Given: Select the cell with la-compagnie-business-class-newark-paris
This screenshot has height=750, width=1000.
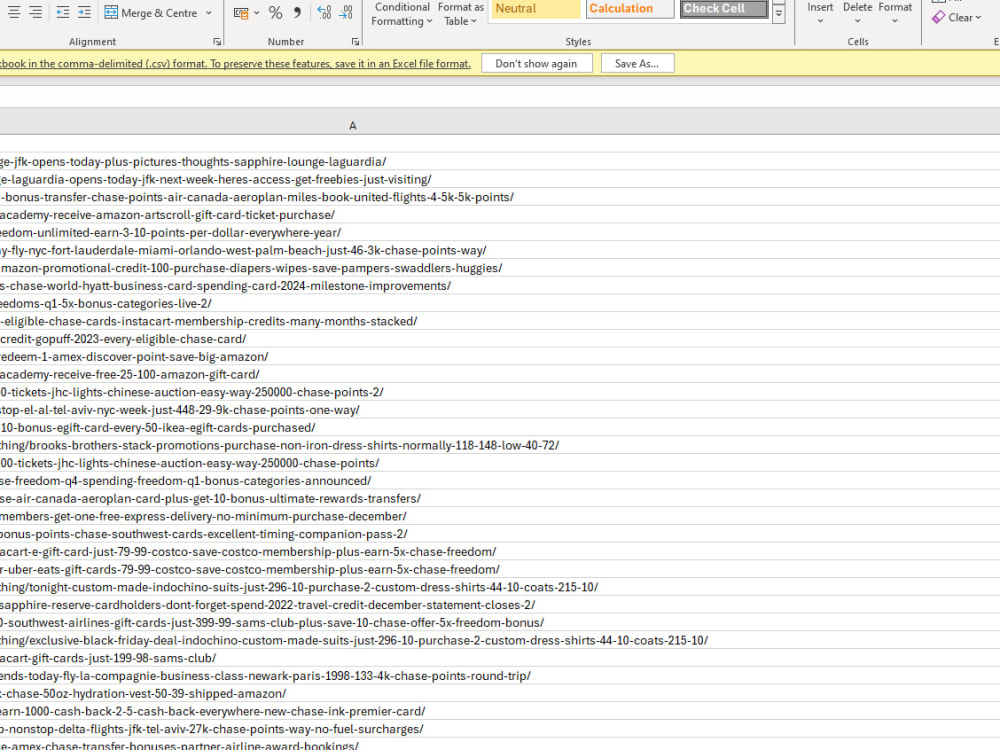Looking at the screenshot, I should point(500,676).
